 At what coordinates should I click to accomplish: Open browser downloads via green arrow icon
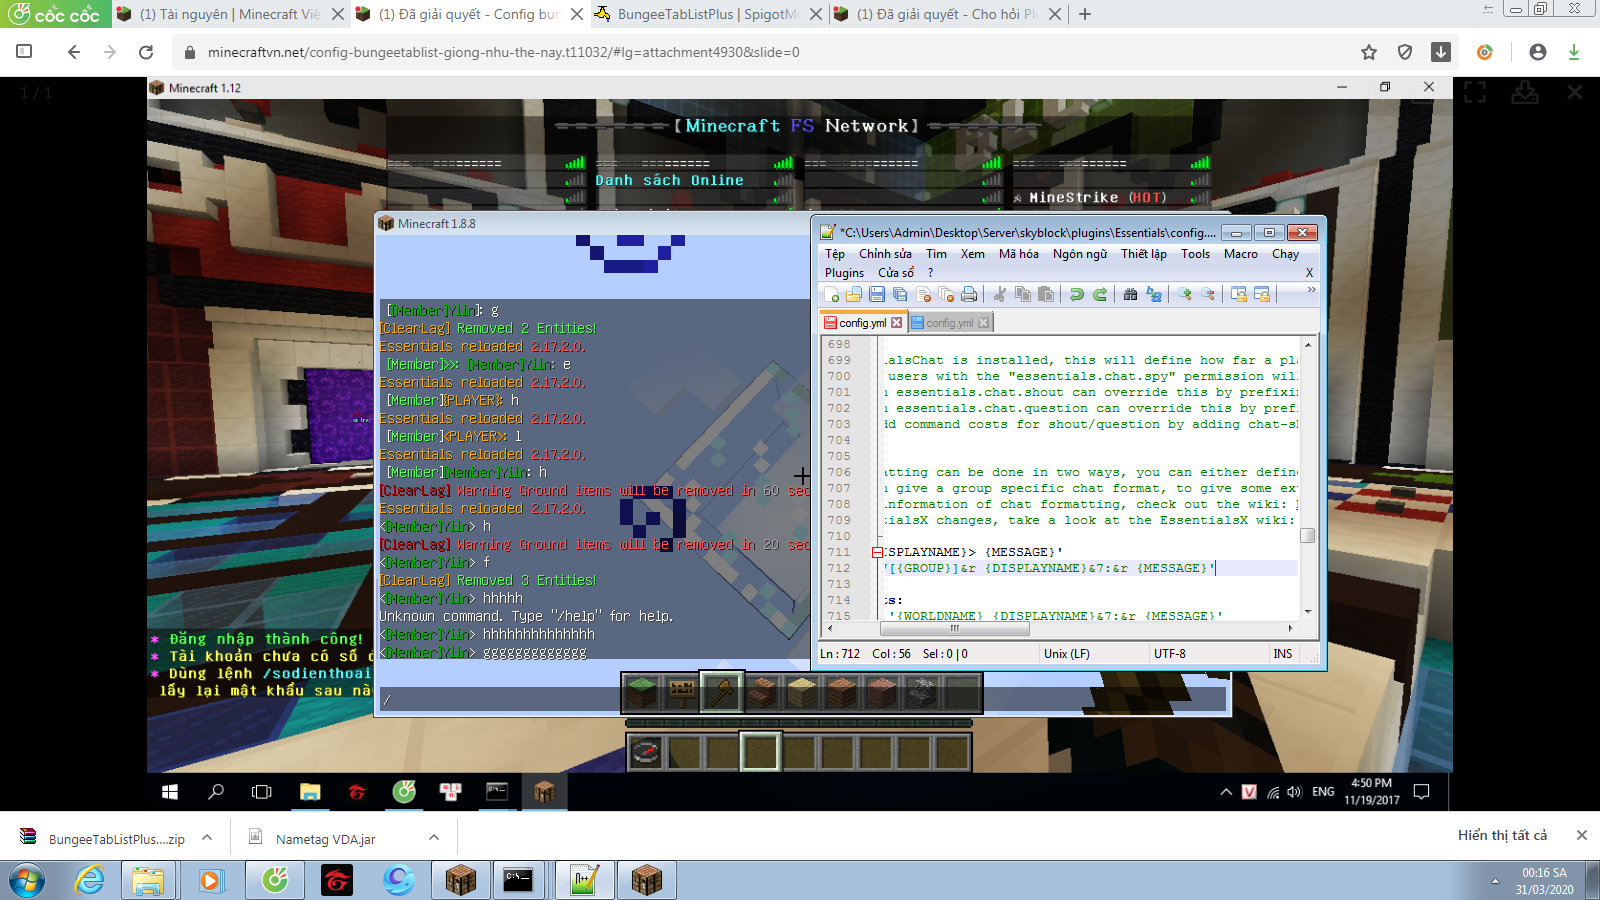pyautogui.click(x=1574, y=52)
